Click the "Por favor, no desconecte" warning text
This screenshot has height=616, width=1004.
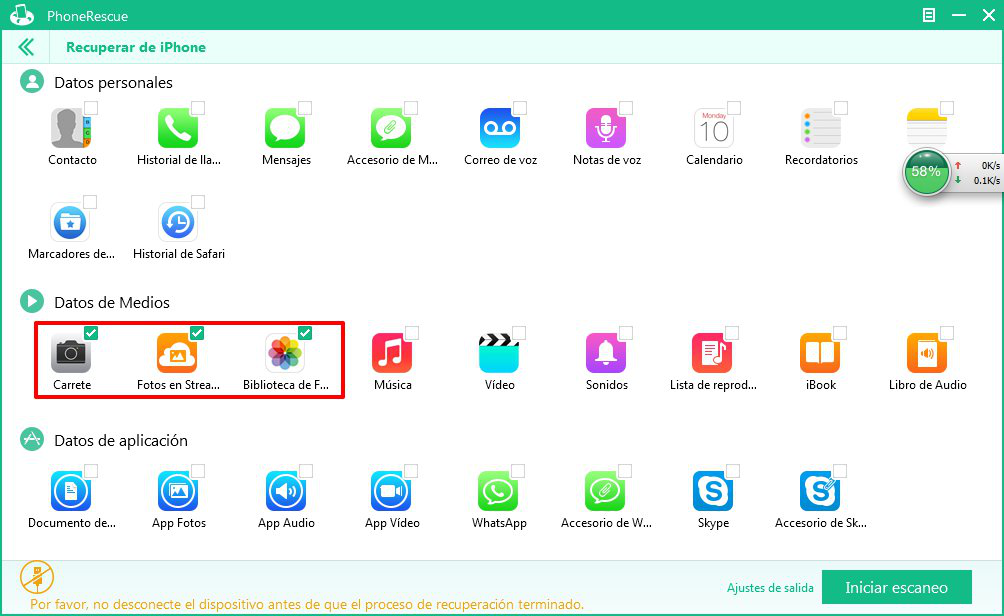(307, 604)
